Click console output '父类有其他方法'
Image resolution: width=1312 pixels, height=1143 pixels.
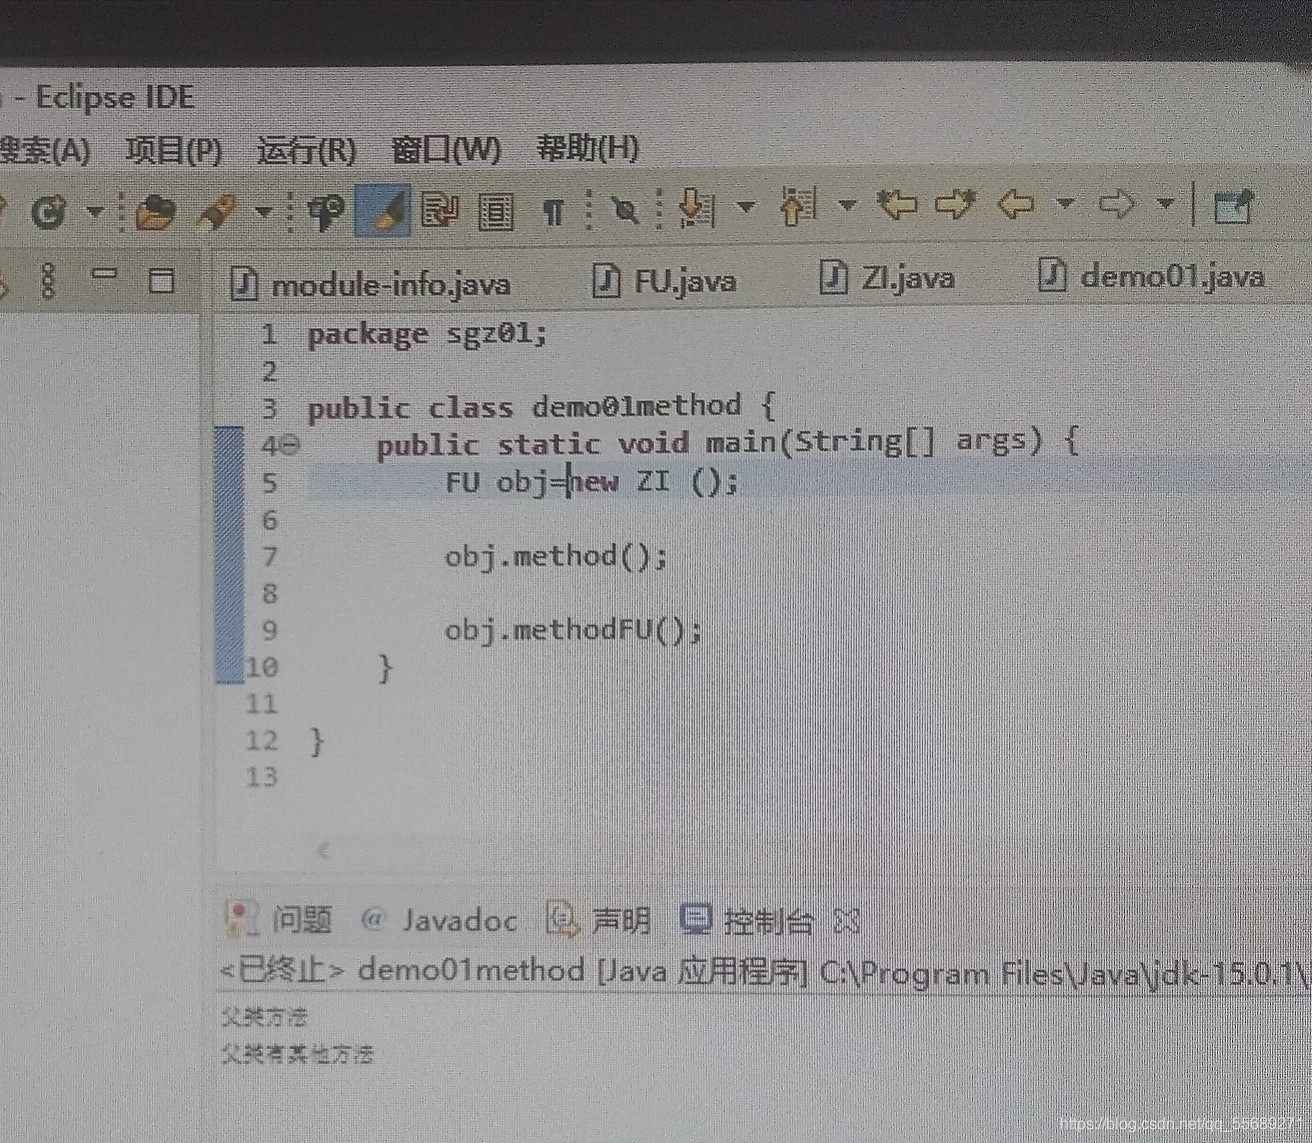298,1054
